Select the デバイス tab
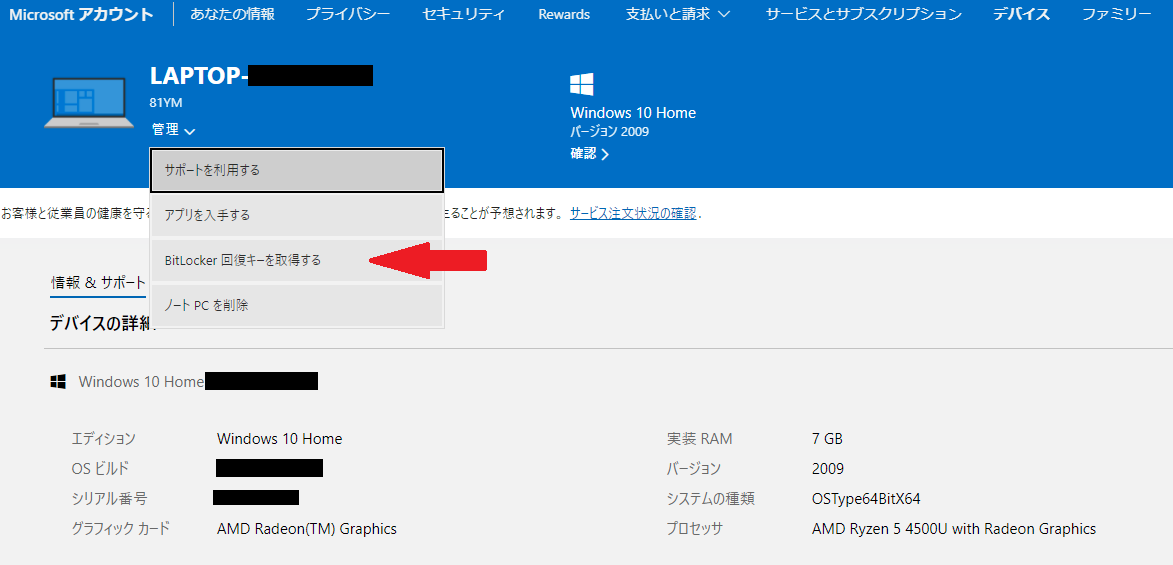The image size is (1173, 565). (1021, 14)
